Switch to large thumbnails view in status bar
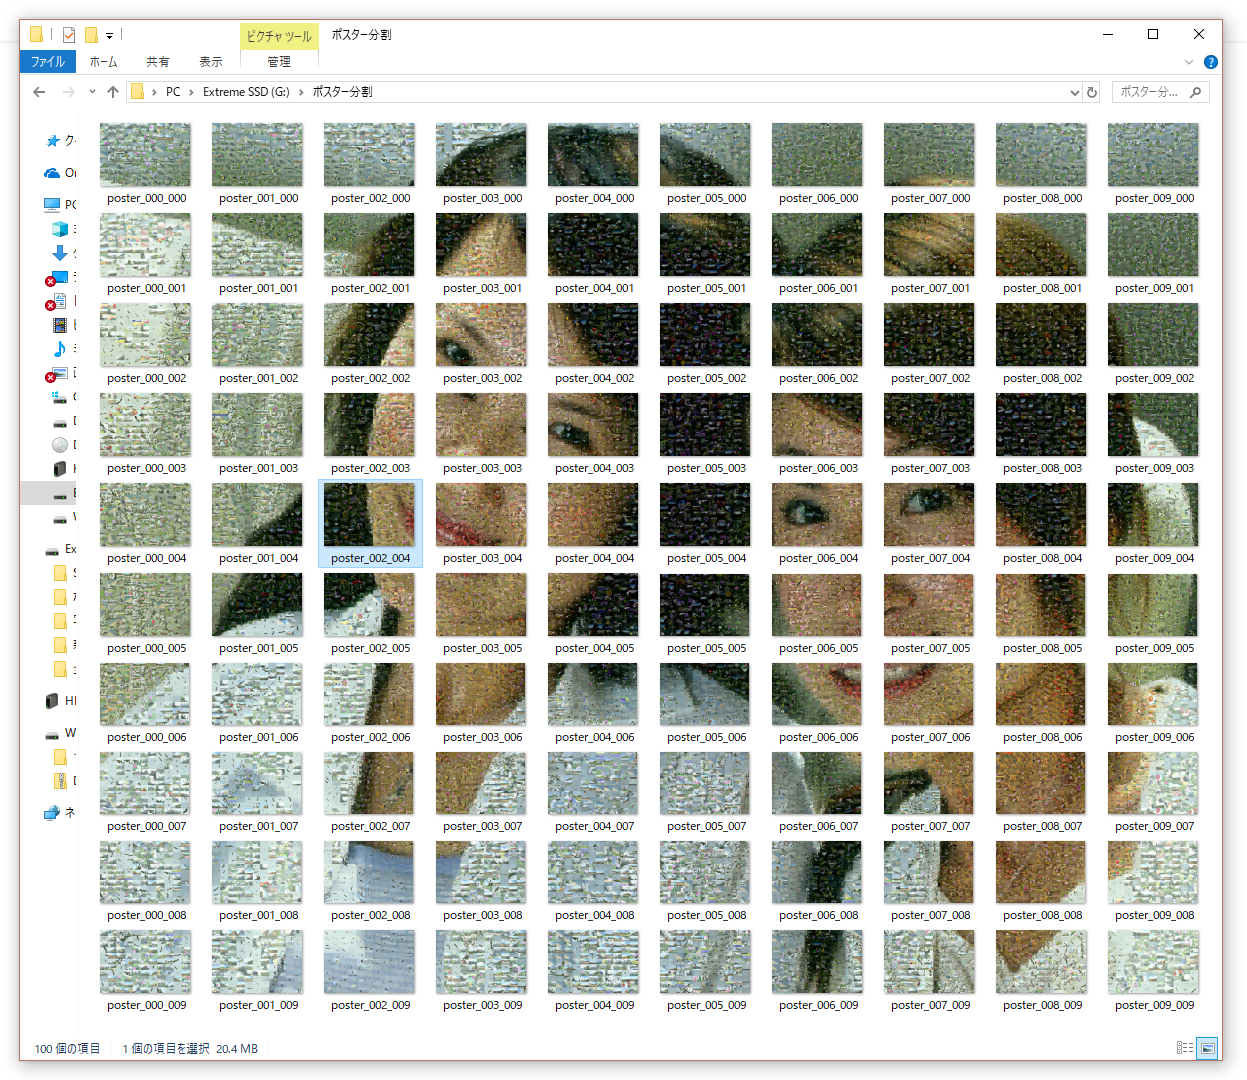 click(1209, 1048)
